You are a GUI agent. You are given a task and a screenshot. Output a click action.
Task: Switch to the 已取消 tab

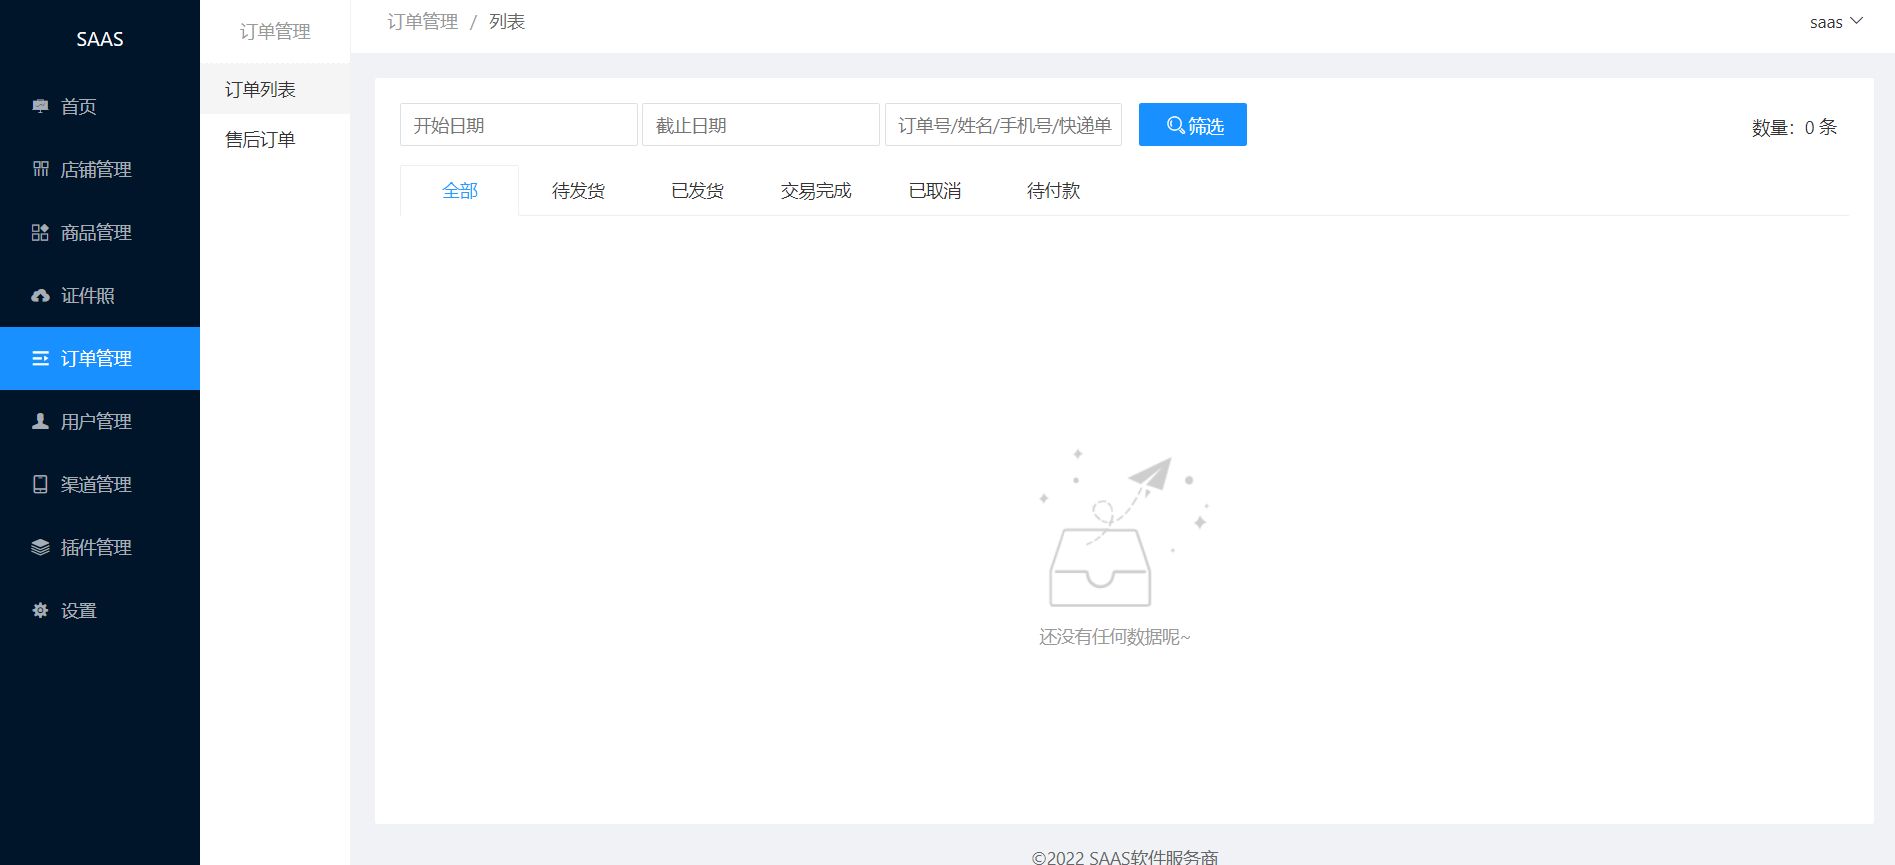point(935,190)
